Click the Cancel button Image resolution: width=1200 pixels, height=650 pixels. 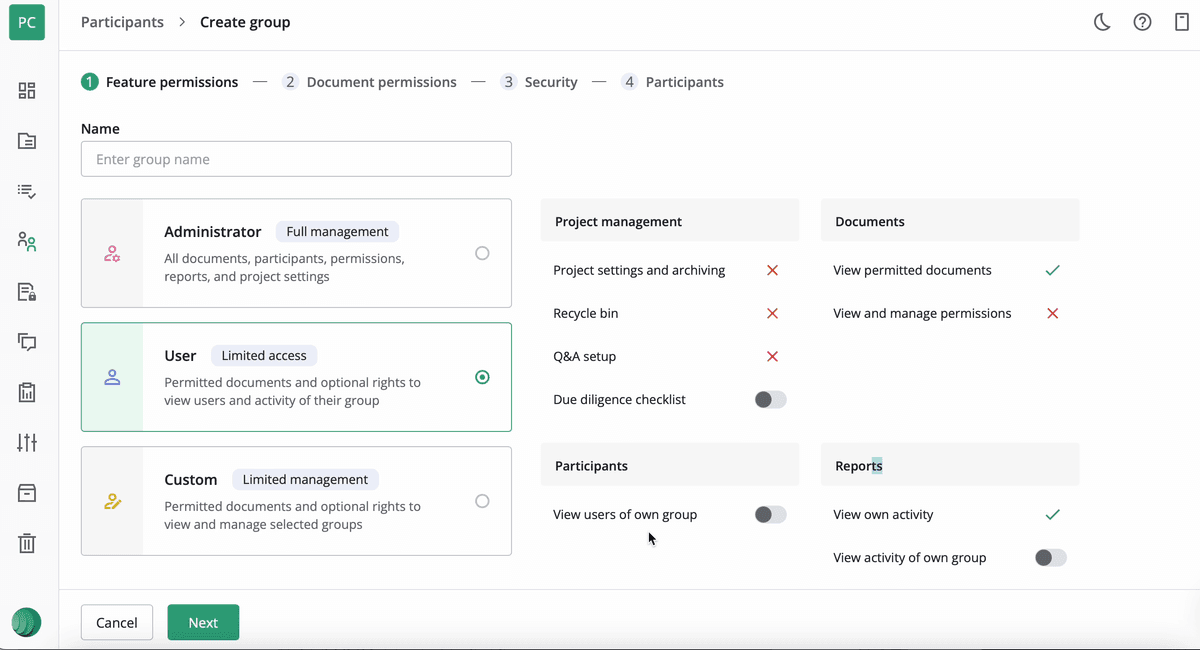click(x=117, y=622)
